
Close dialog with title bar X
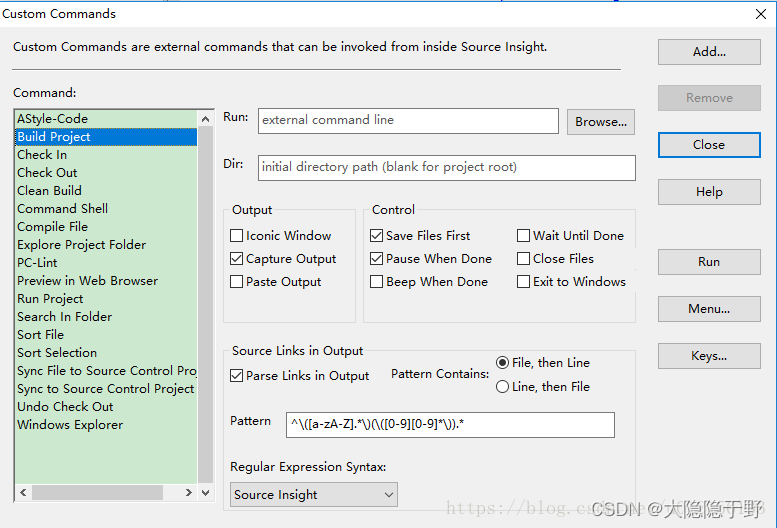[761, 14]
